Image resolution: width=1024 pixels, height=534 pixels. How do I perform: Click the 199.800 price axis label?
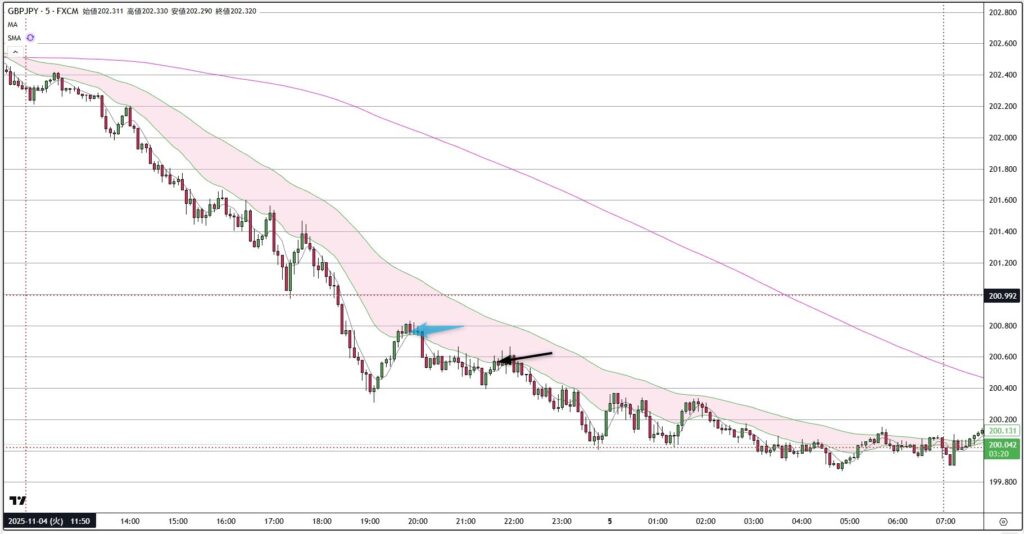coord(1002,482)
